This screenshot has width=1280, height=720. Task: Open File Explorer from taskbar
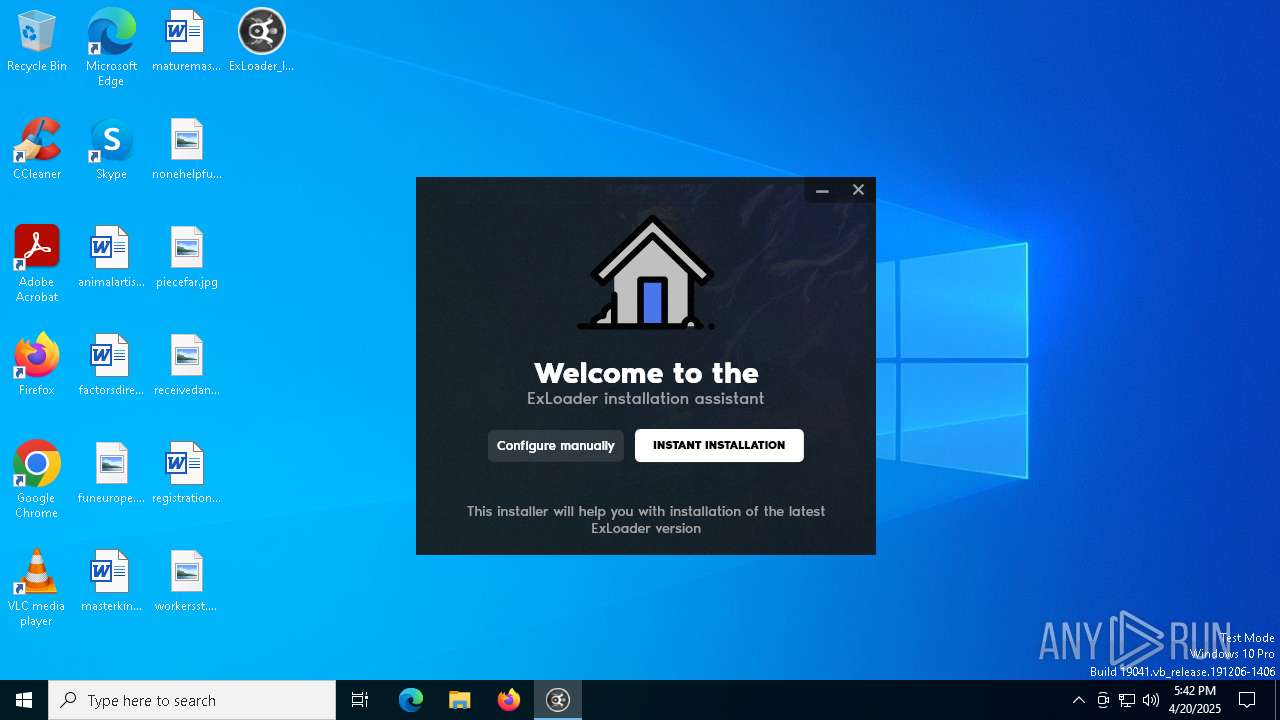460,700
